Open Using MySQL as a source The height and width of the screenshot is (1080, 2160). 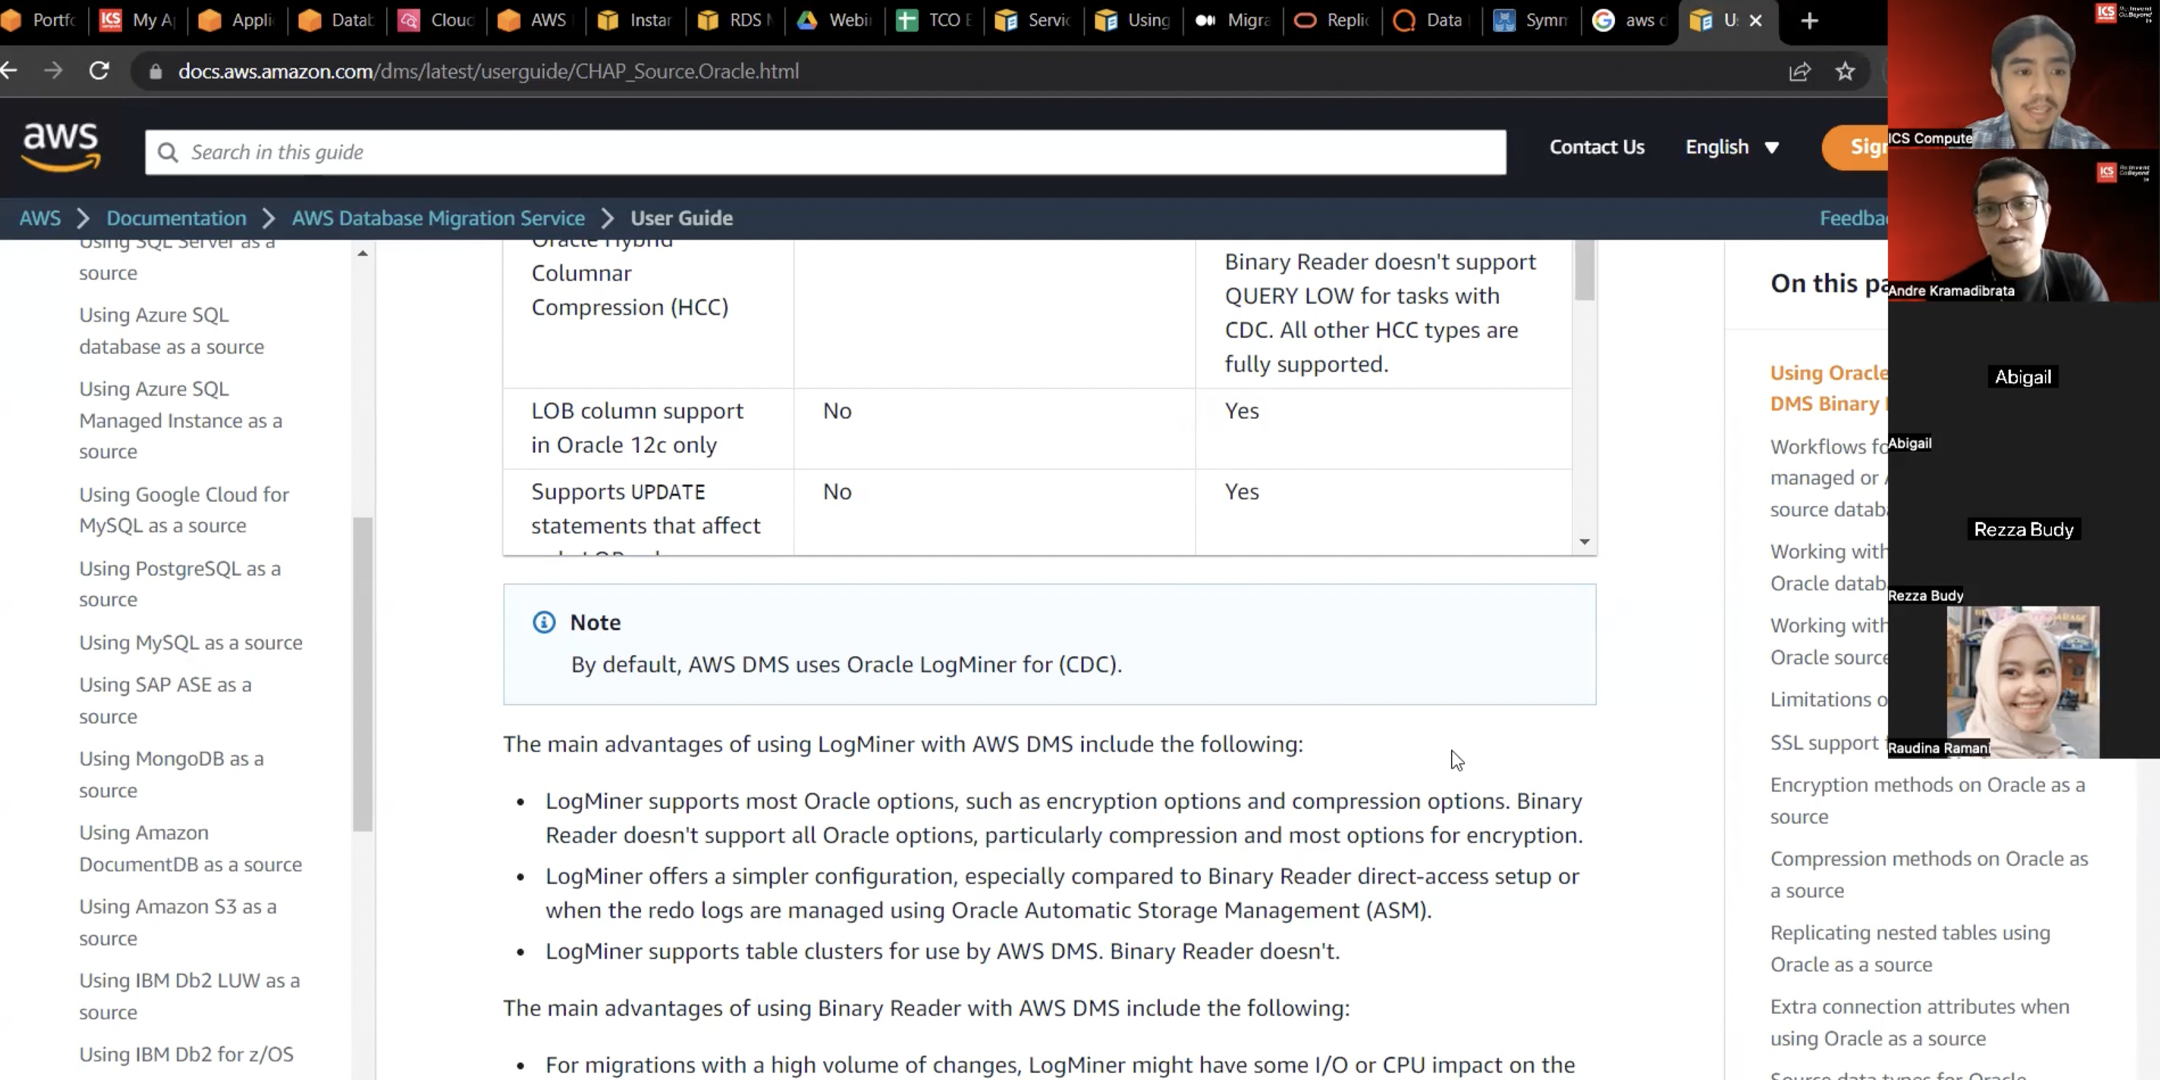pos(190,642)
